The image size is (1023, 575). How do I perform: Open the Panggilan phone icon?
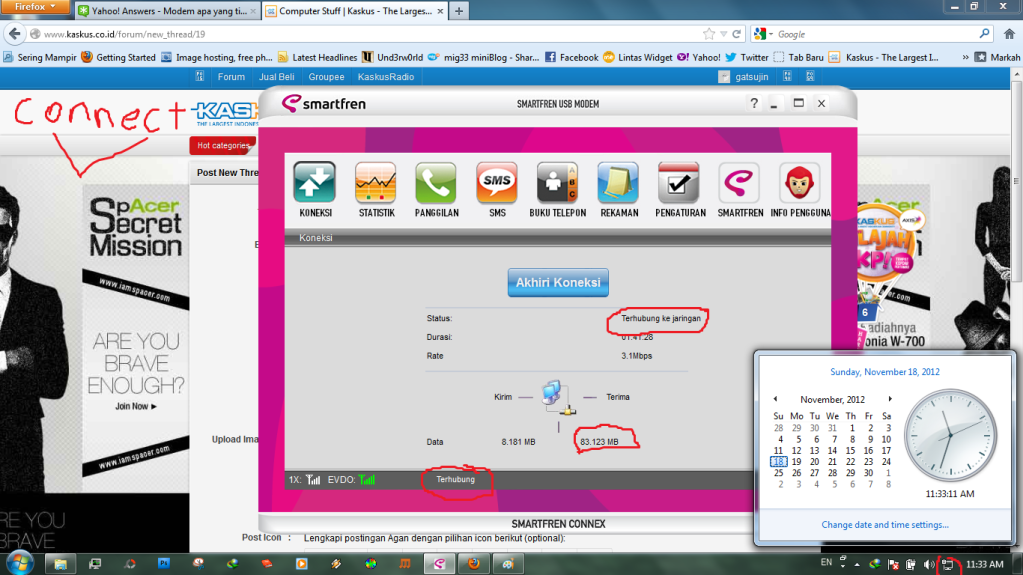point(436,183)
